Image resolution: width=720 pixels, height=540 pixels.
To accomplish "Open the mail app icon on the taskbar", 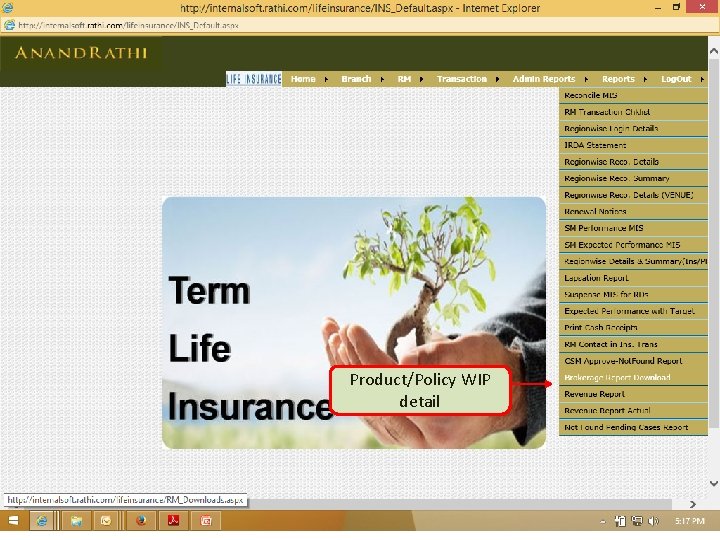I will pyautogui.click(x=106, y=521).
